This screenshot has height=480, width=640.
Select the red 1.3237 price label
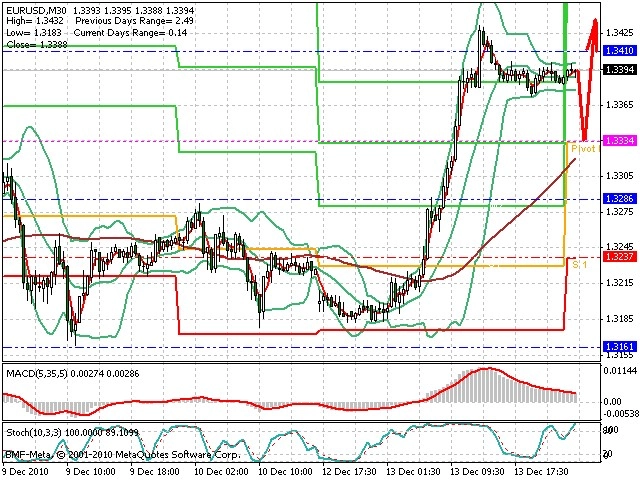620,257
